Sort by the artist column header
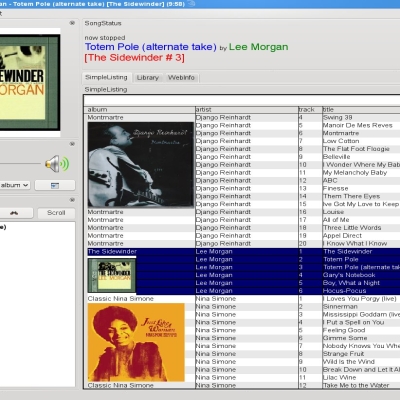 [x=247, y=110]
